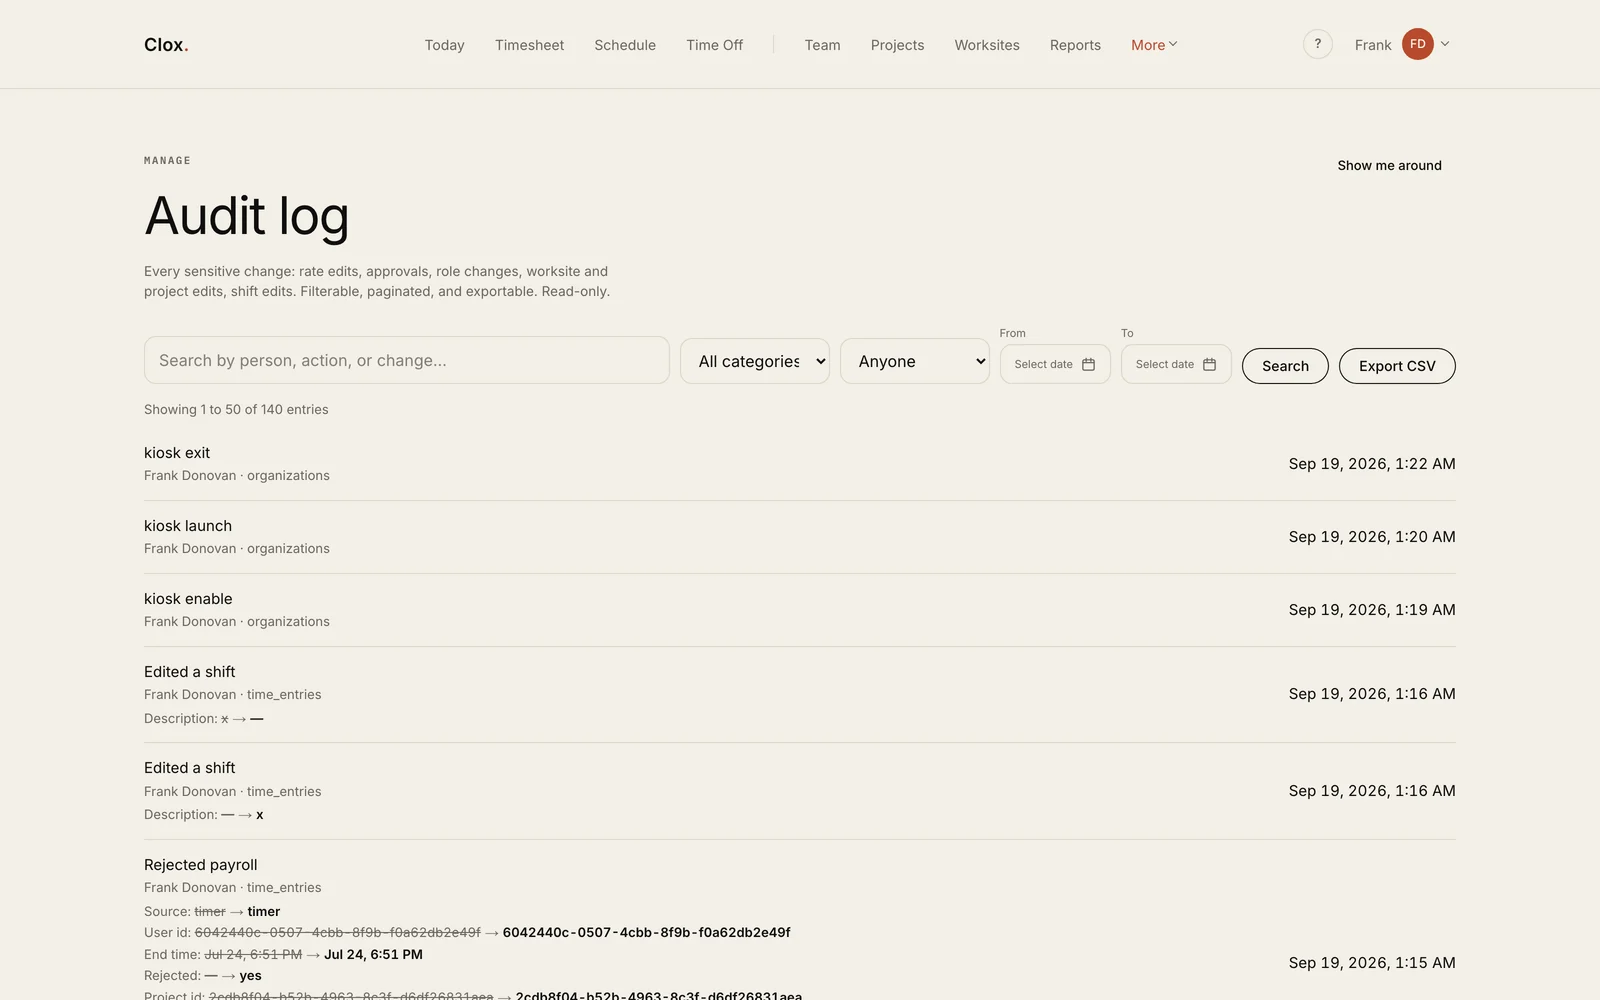Click timestamp Sep 19, 2026, 1:15 AM
This screenshot has height=1000, width=1600.
pos(1372,963)
